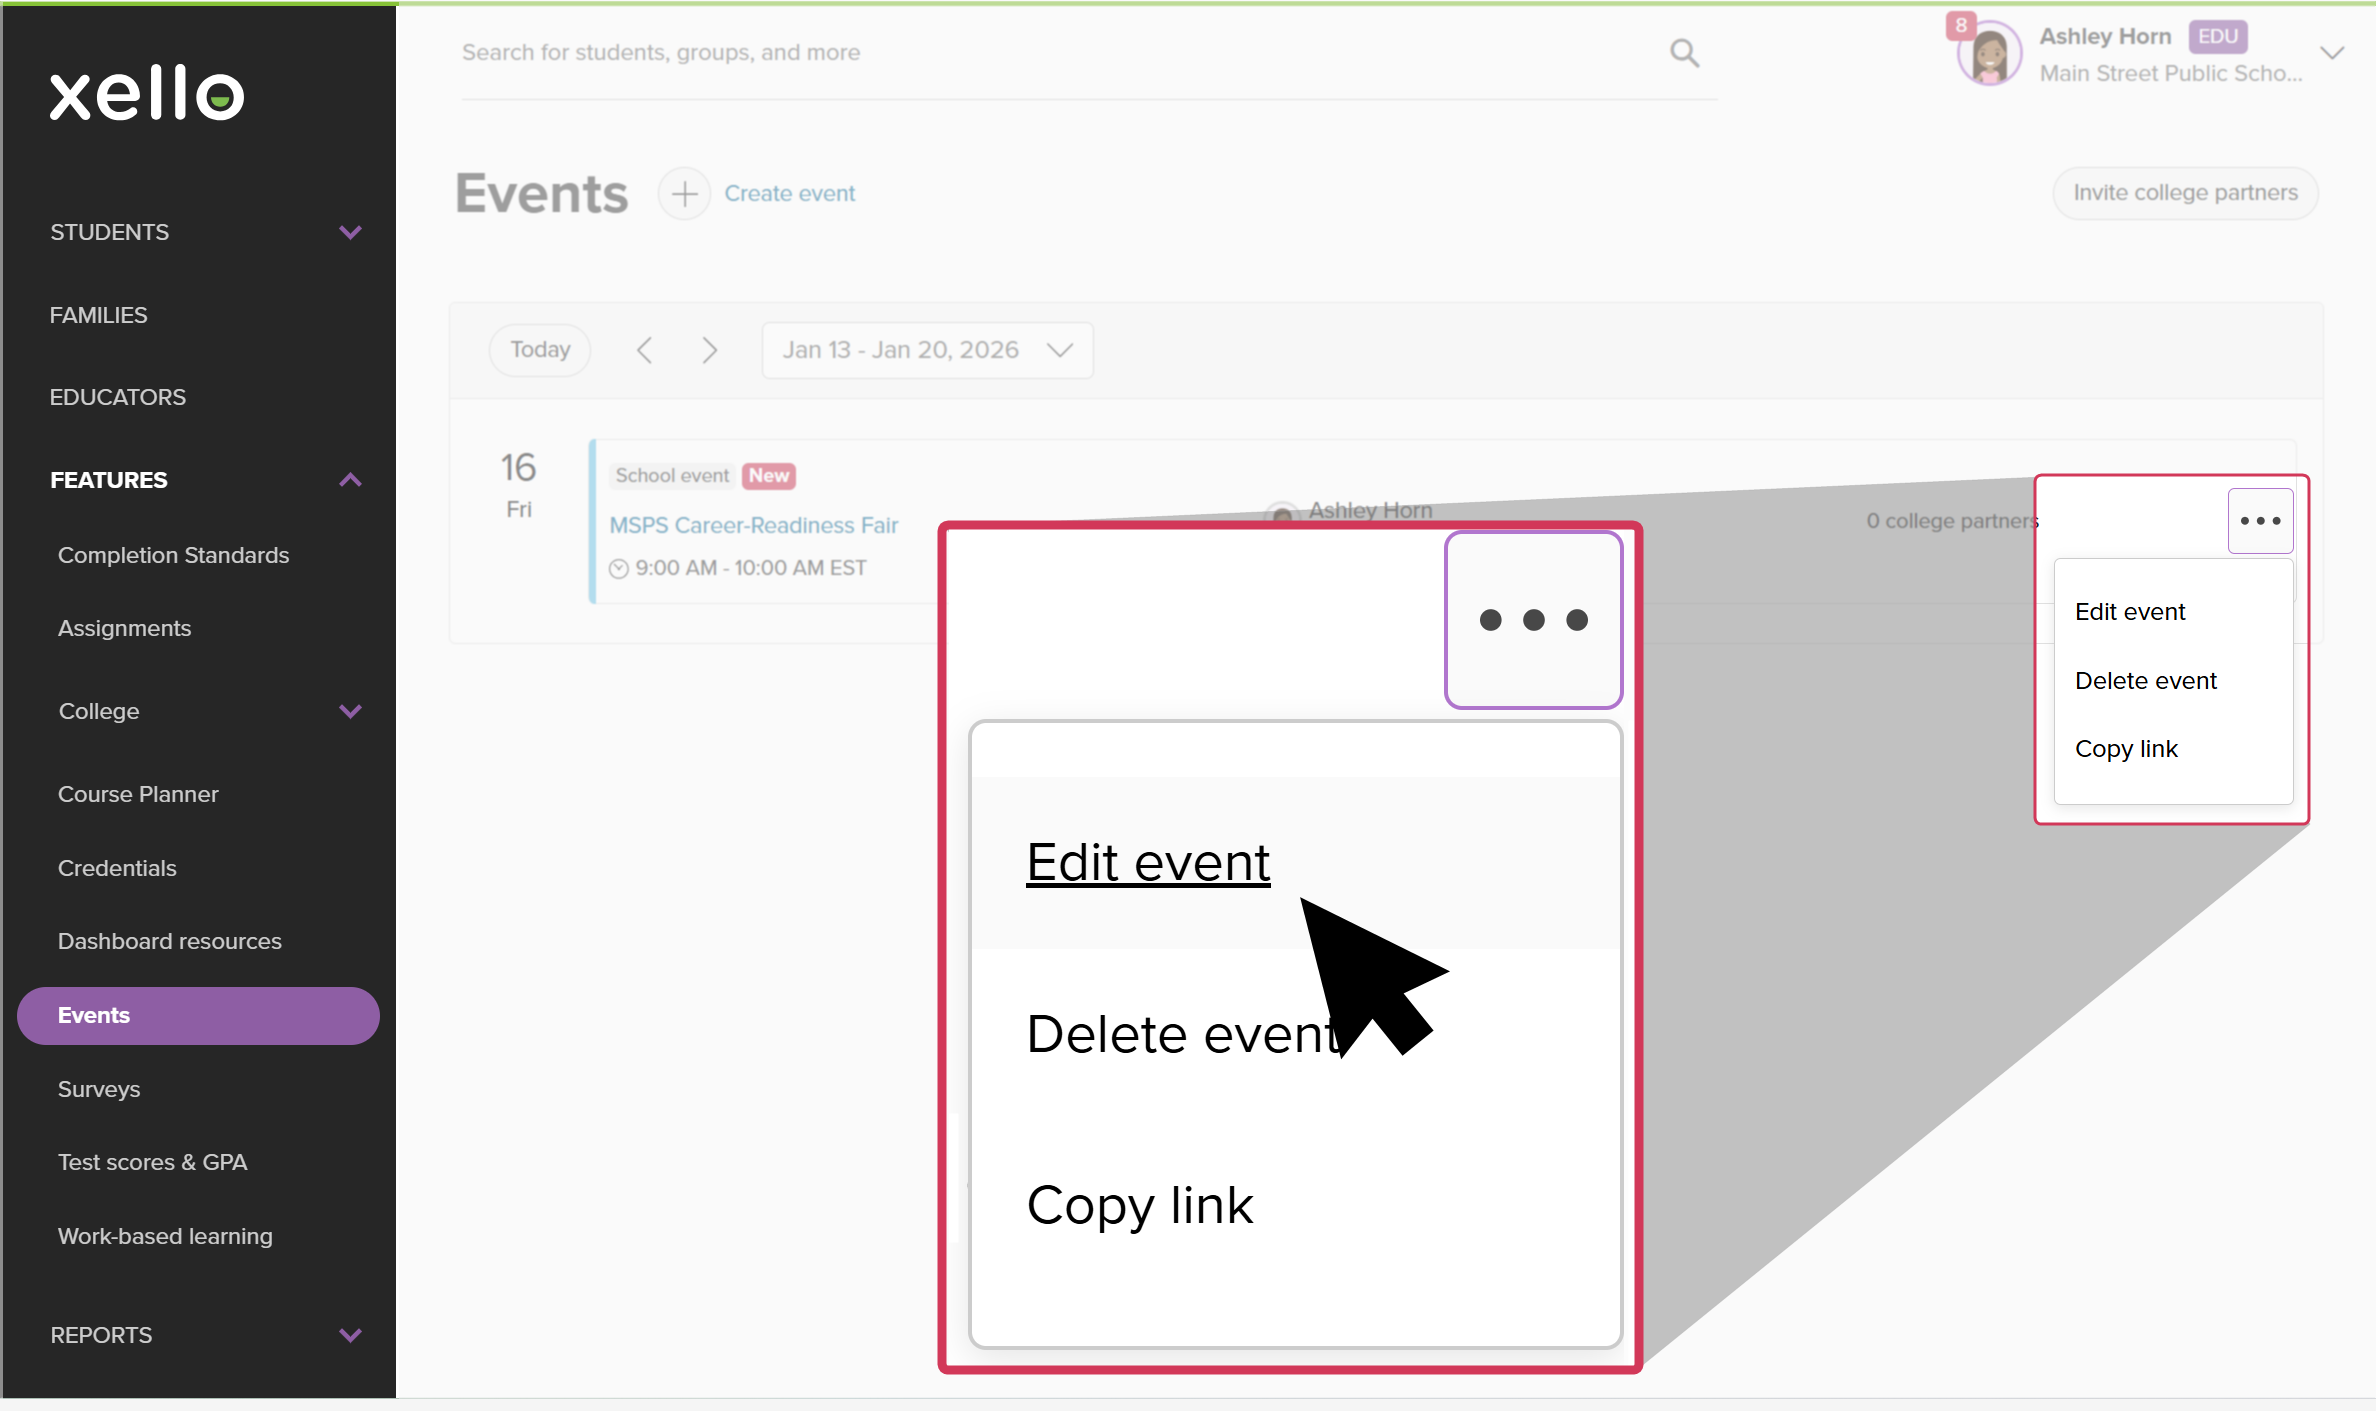2376x1411 pixels.
Task: Click the search magnifier icon
Action: click(x=1684, y=53)
